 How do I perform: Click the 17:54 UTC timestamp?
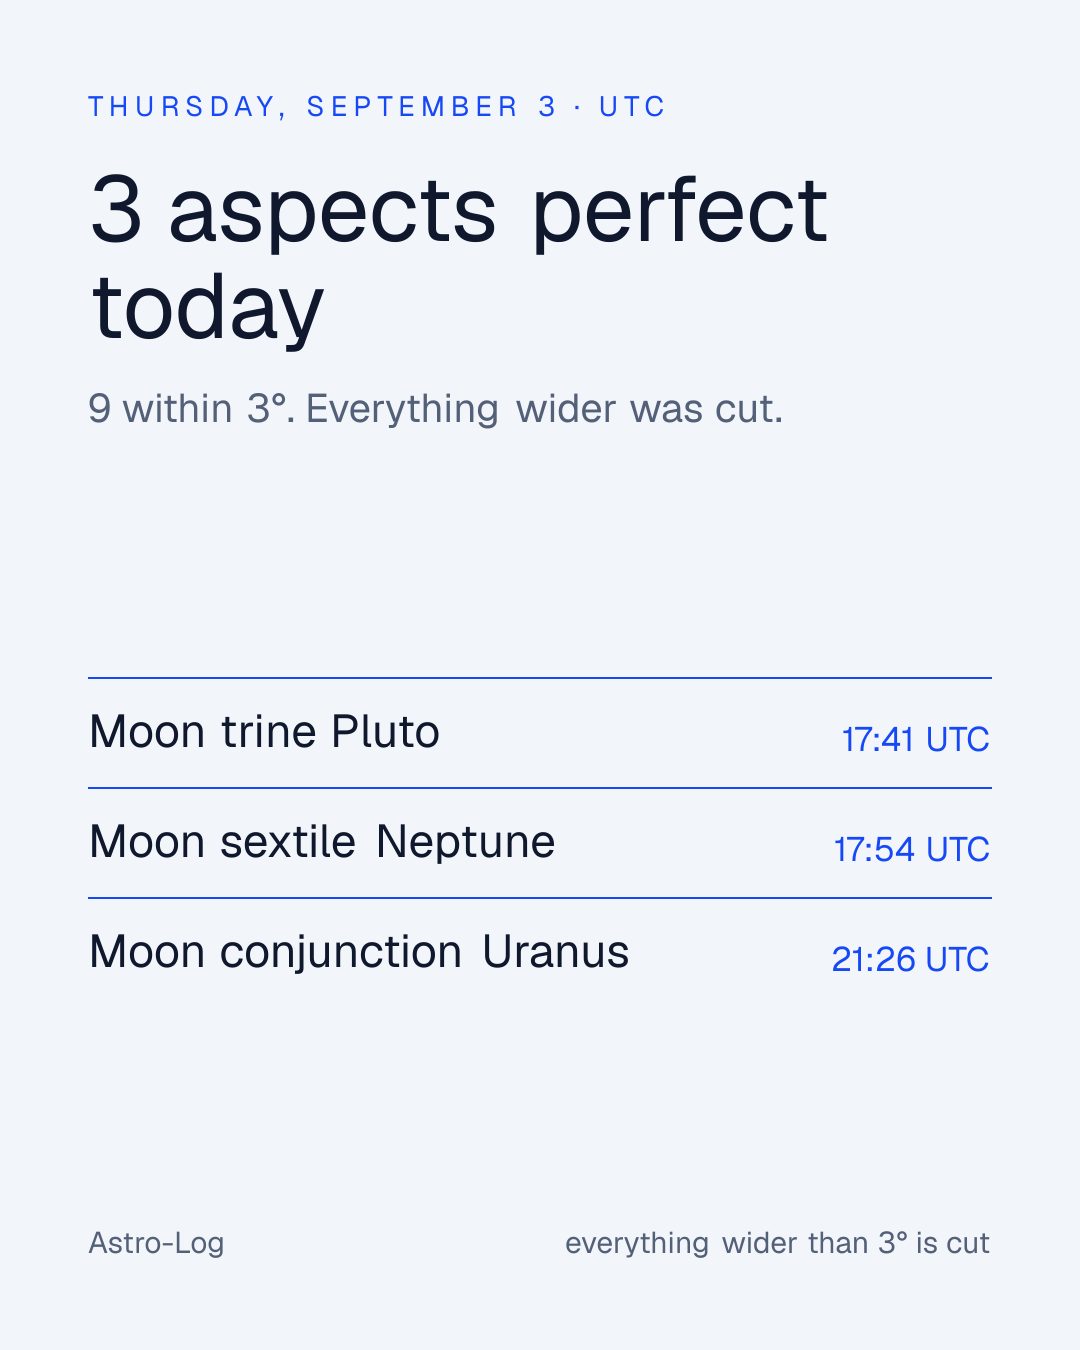(x=911, y=849)
